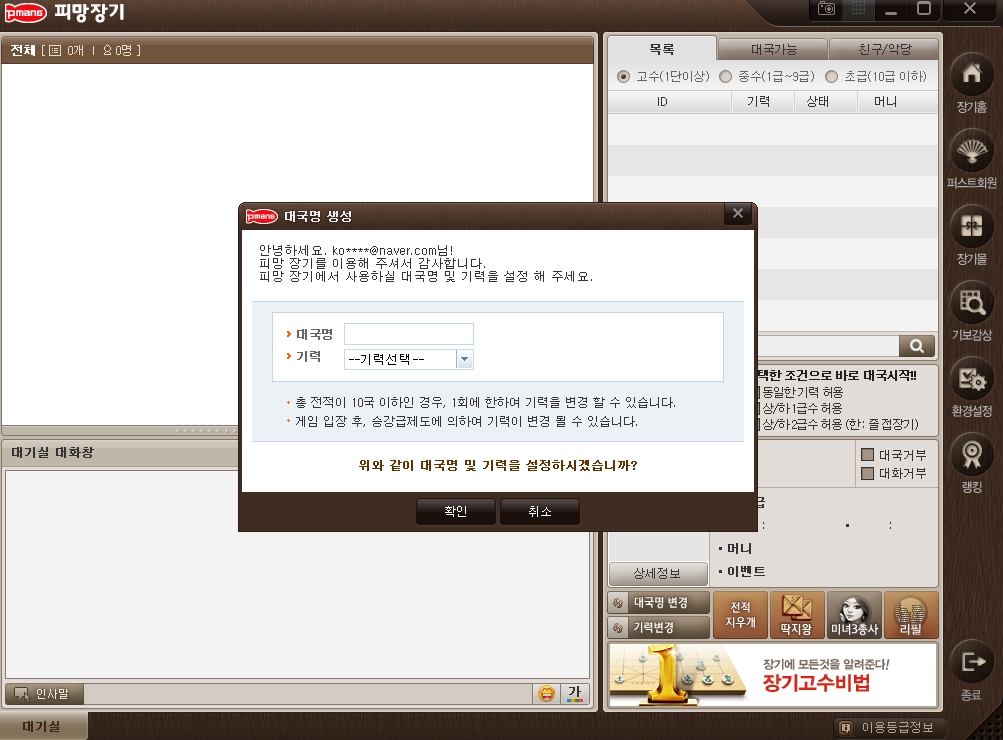1003x740 pixels.
Task: Click the grid icon in title bar
Action: tap(858, 9)
